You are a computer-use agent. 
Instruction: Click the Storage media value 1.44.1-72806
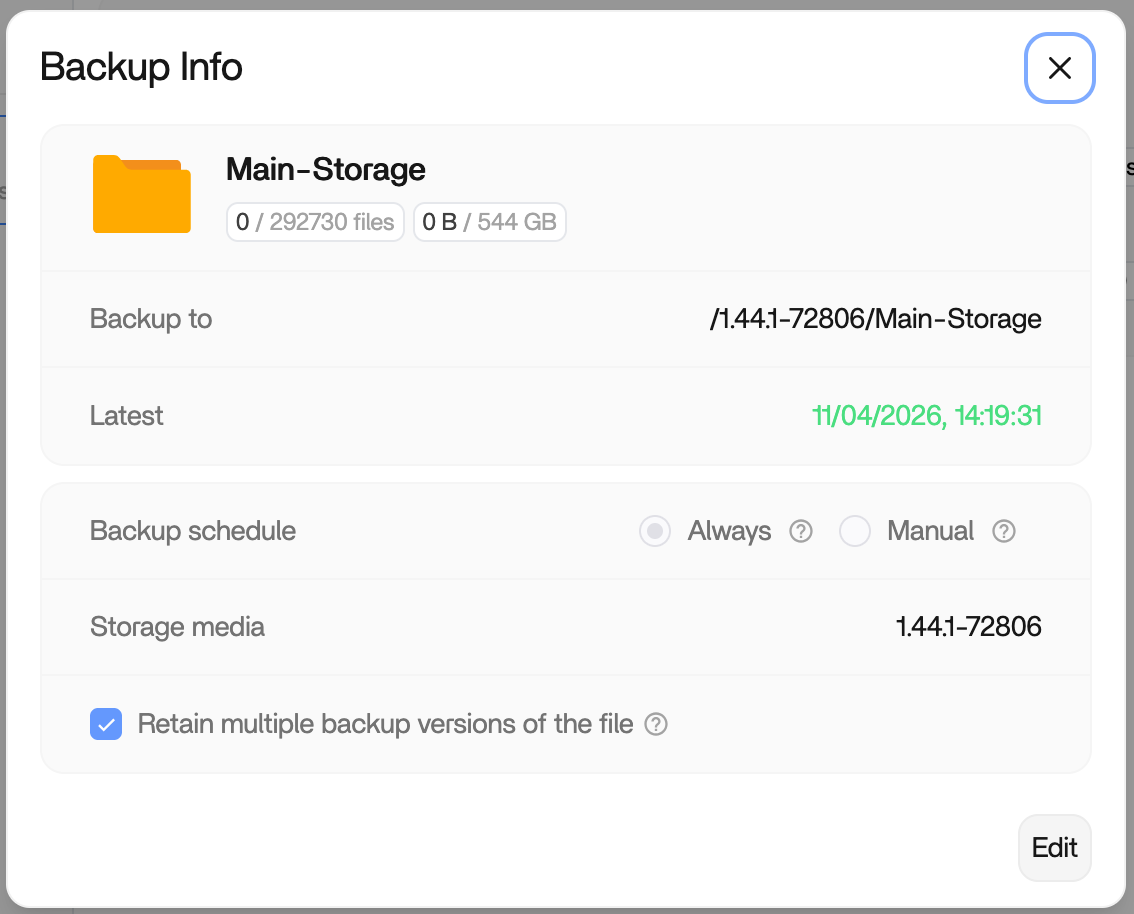coord(968,627)
